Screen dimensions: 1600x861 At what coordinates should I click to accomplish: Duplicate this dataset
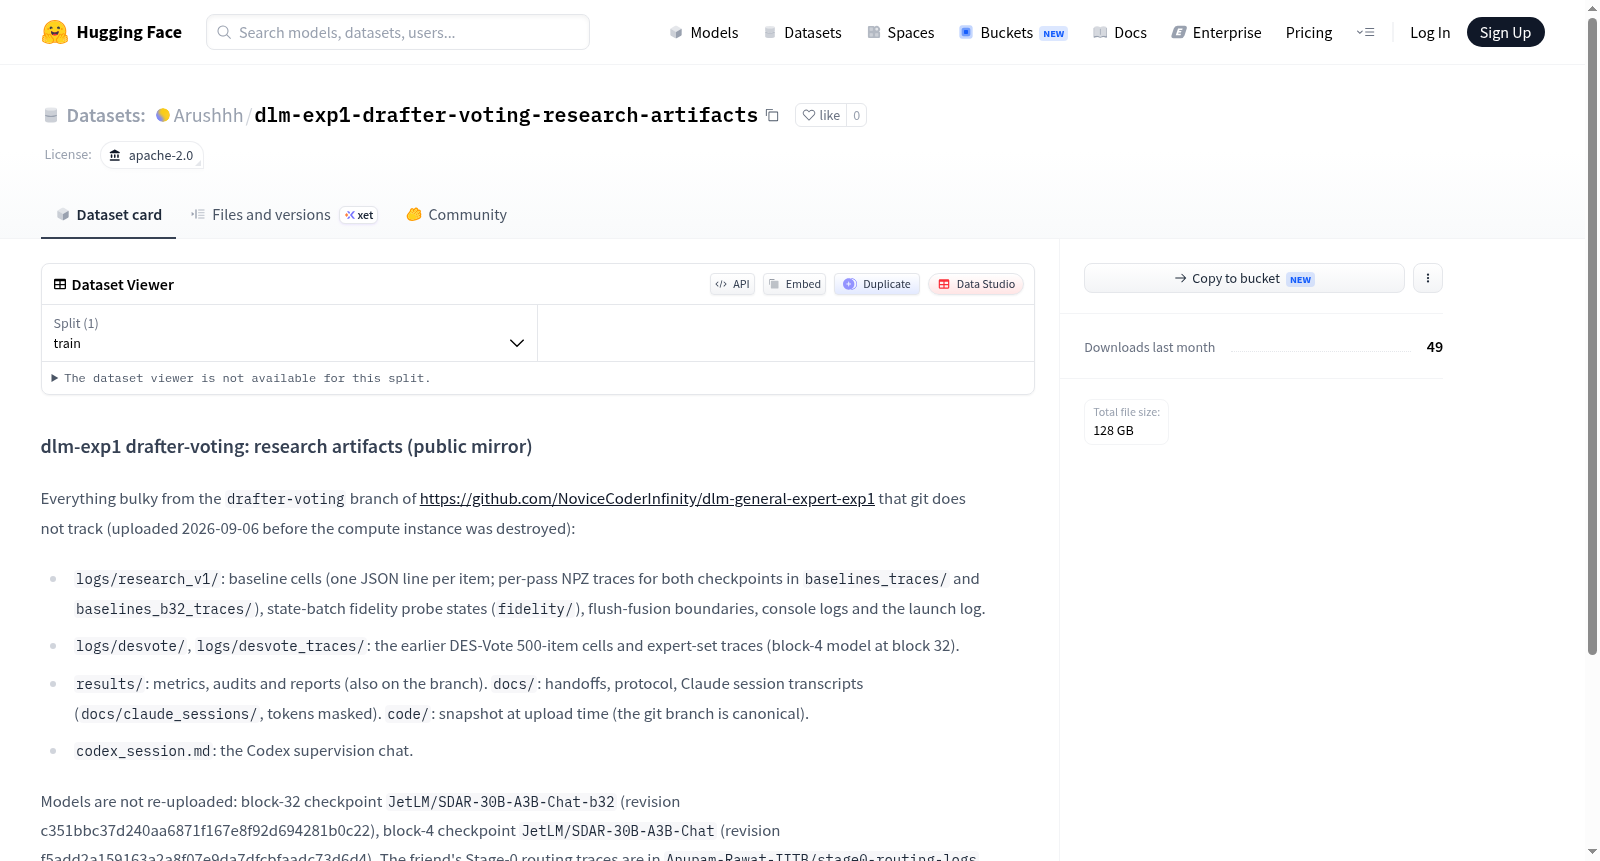click(877, 284)
